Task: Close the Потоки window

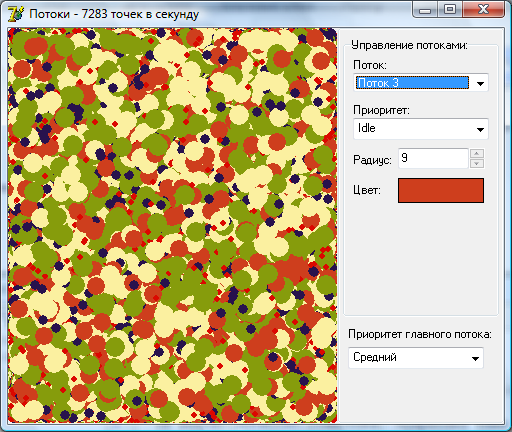Action: click(x=483, y=9)
